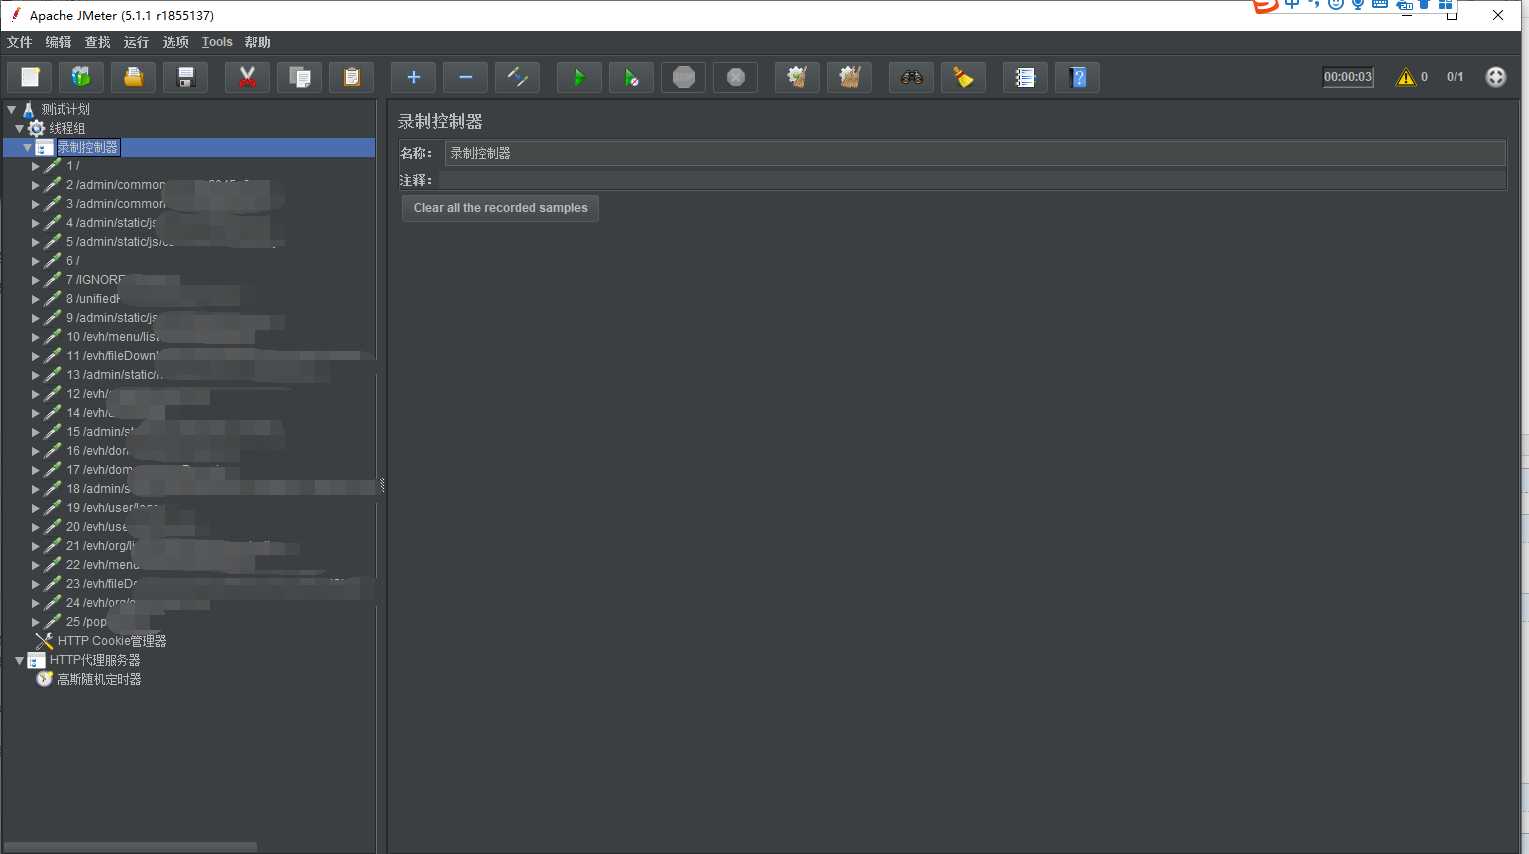This screenshot has width=1529, height=854.
Task: Click the HTTP Cookie管理器 wrench icon
Action: (x=44, y=641)
